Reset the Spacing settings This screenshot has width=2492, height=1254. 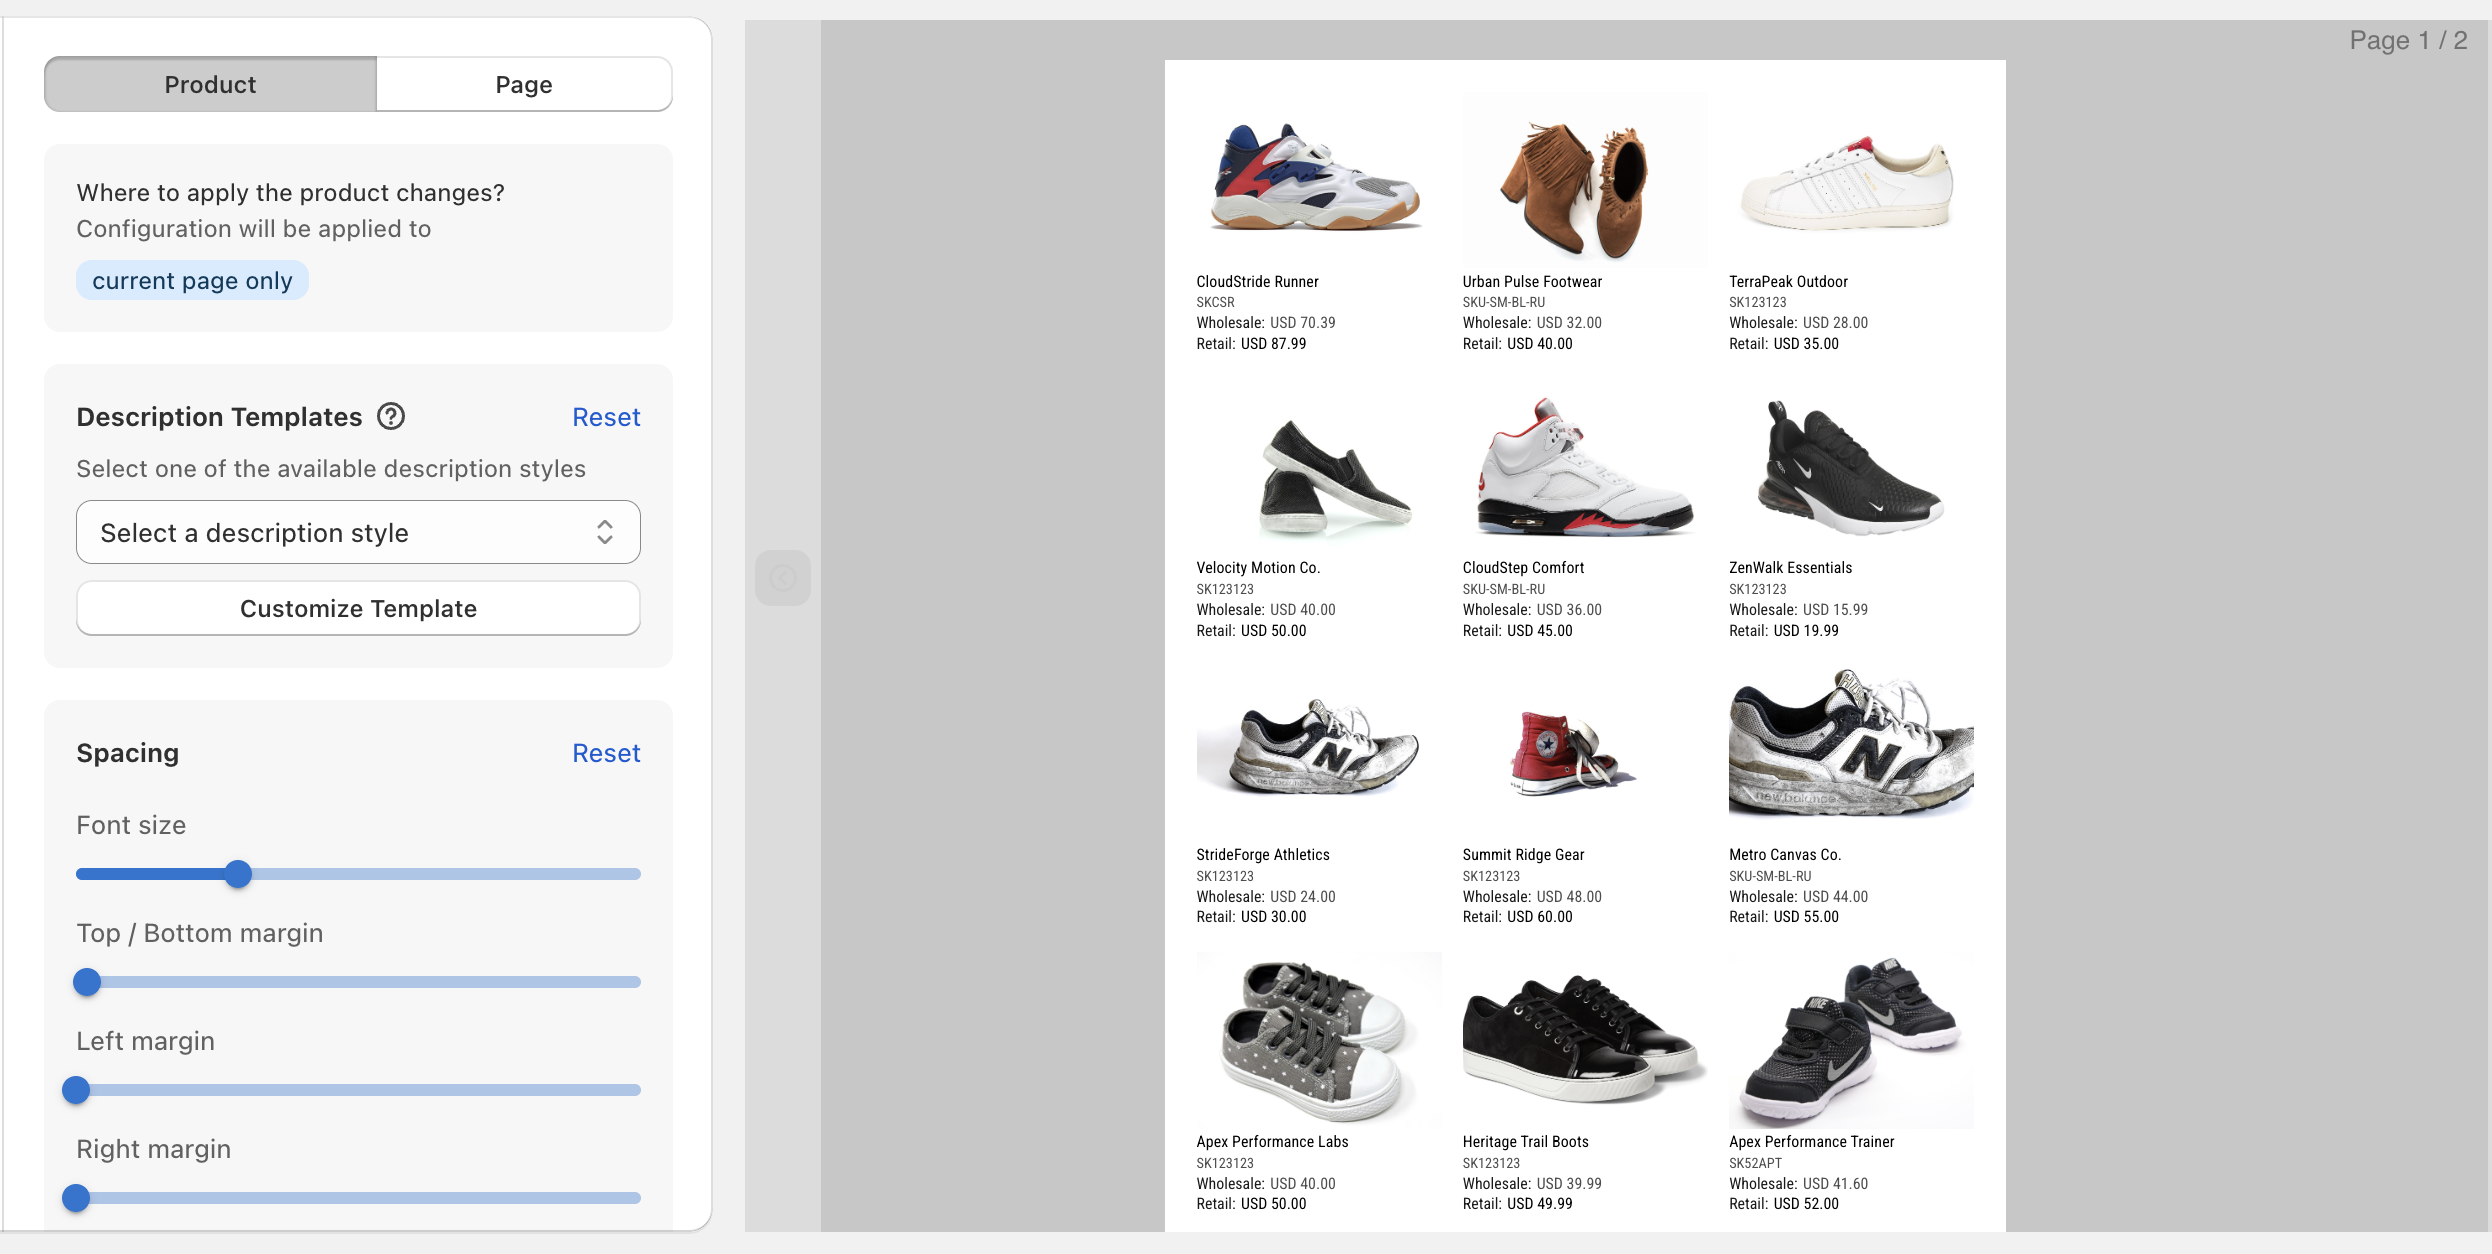coord(606,752)
